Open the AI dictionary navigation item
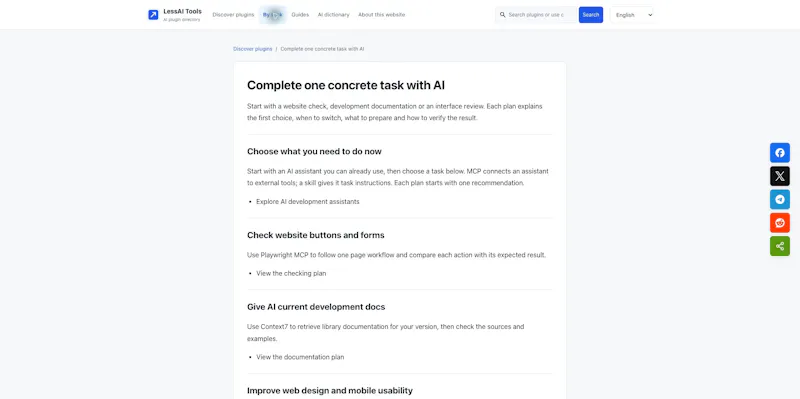Screen dimensions: 800x399 pyautogui.click(x=334, y=15)
